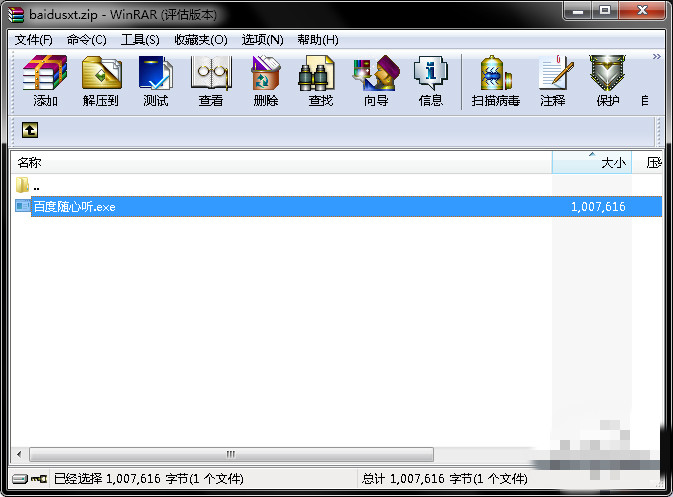This screenshot has width=673, height=497.
Task: Minimize the WinRAR window
Action: click(x=578, y=10)
